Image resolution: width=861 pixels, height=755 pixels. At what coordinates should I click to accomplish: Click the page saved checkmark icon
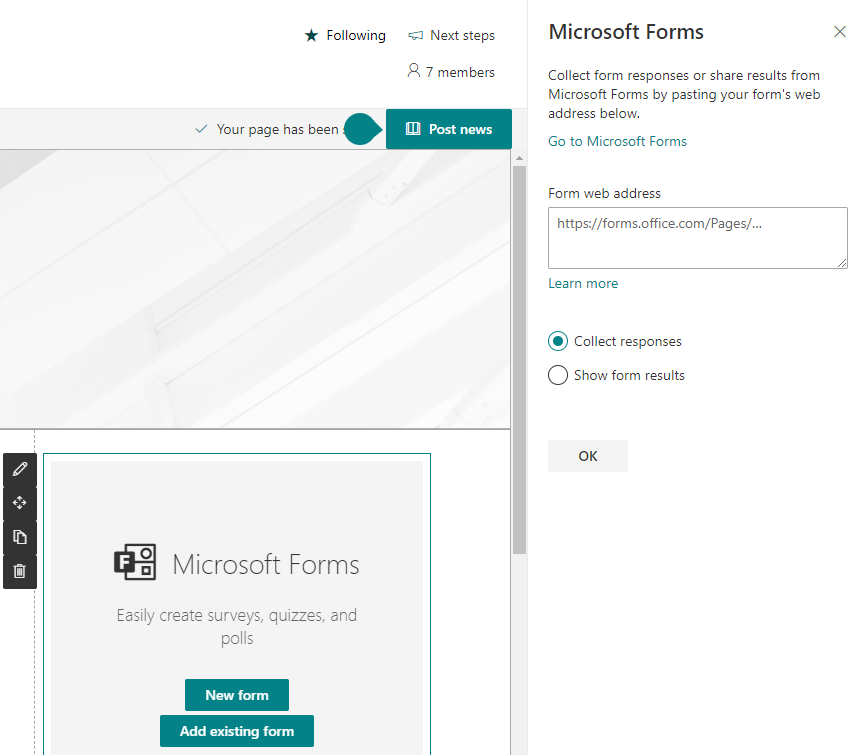[x=202, y=129]
